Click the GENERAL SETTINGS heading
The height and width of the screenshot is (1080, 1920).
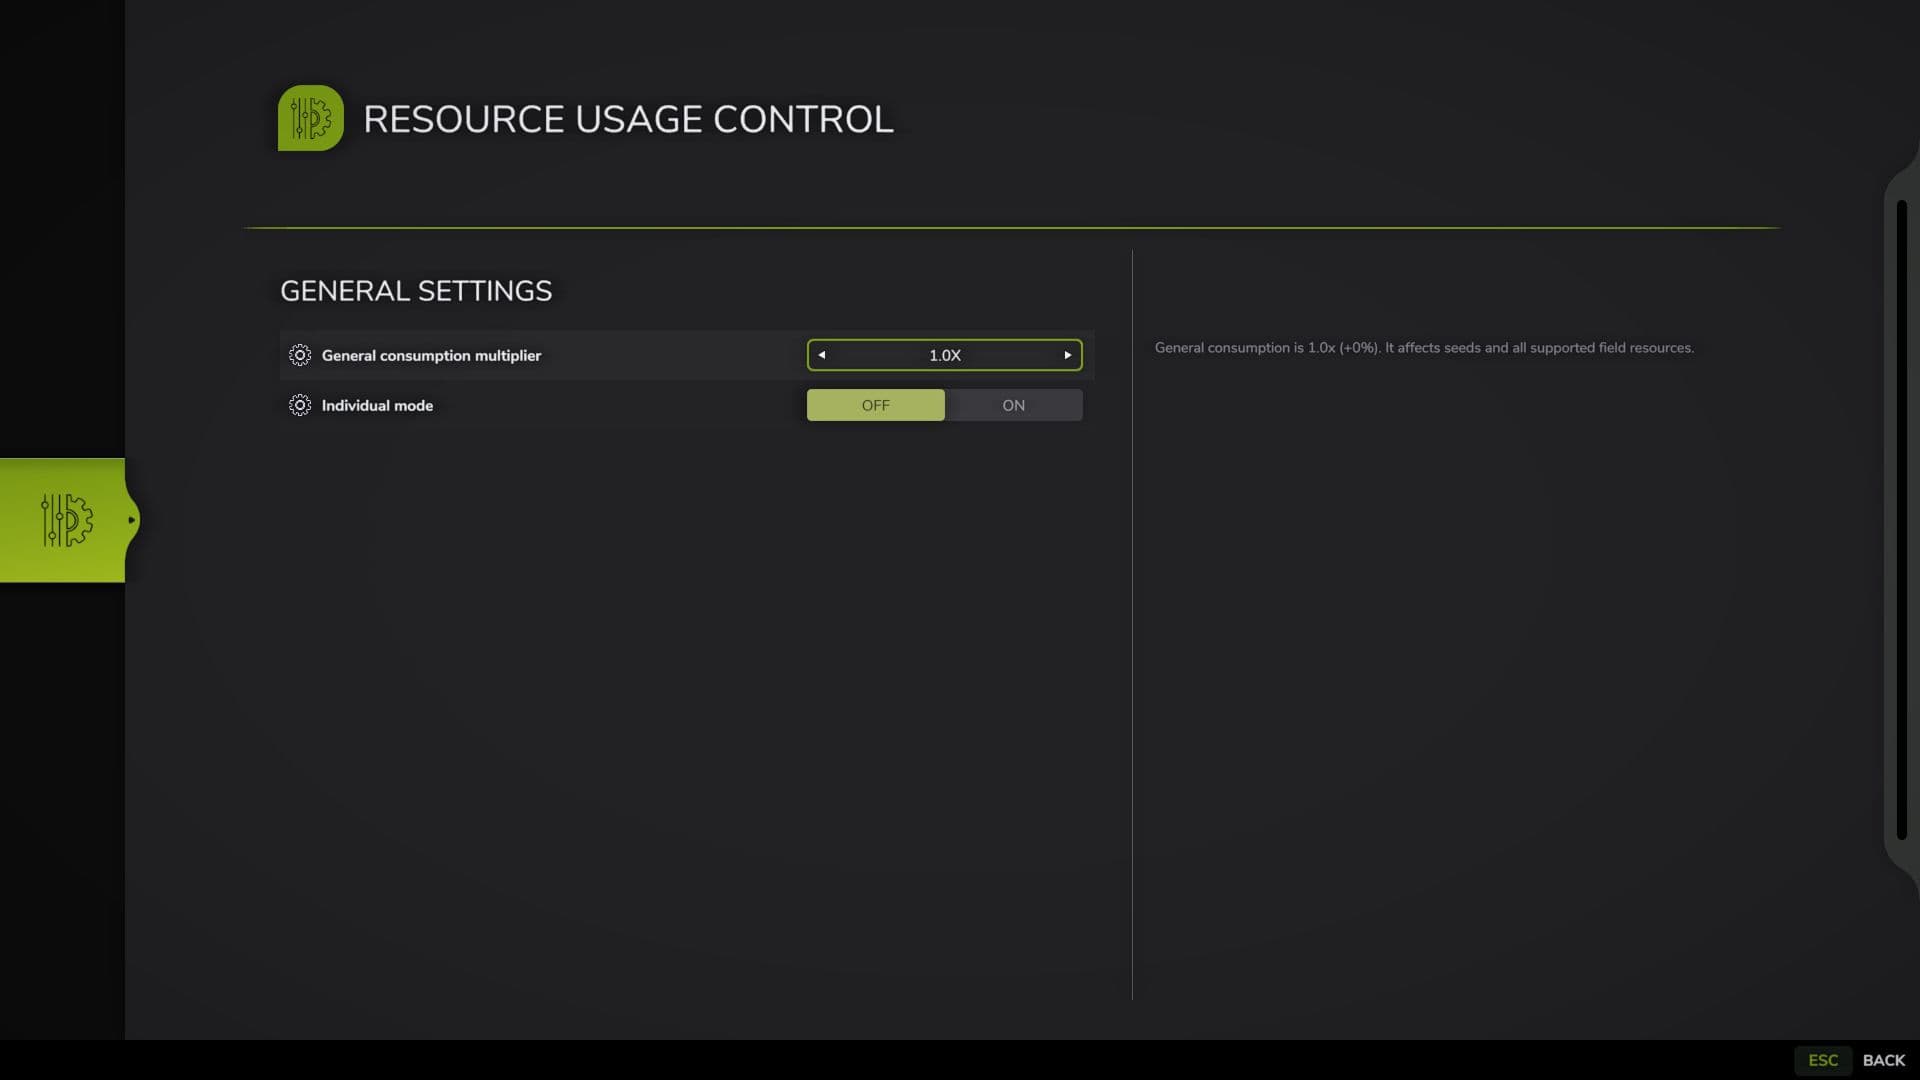click(416, 291)
